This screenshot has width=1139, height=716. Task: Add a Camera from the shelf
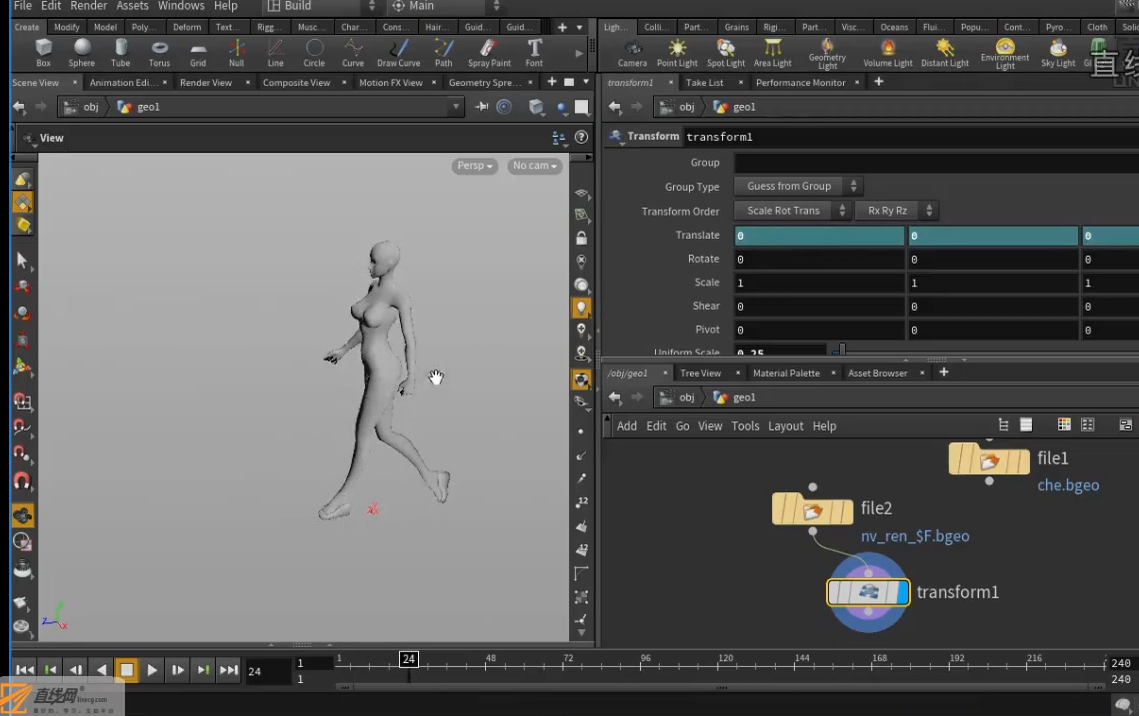[632, 53]
